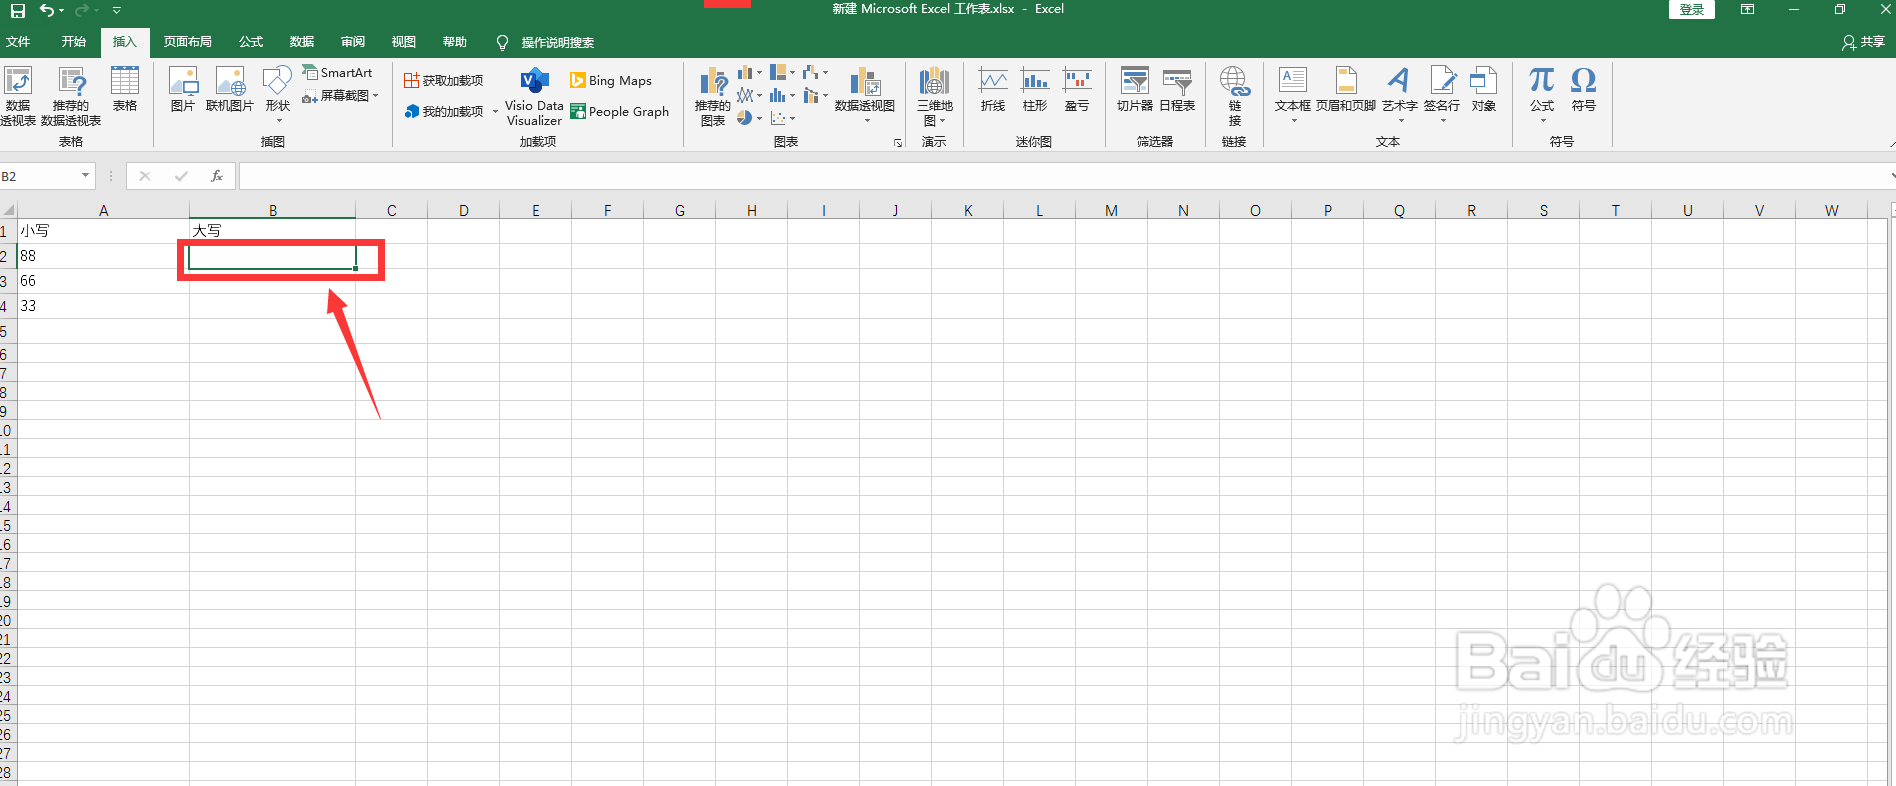Launch Visio Data Visualizer add-in
The width and height of the screenshot is (1896, 786).
click(x=534, y=97)
